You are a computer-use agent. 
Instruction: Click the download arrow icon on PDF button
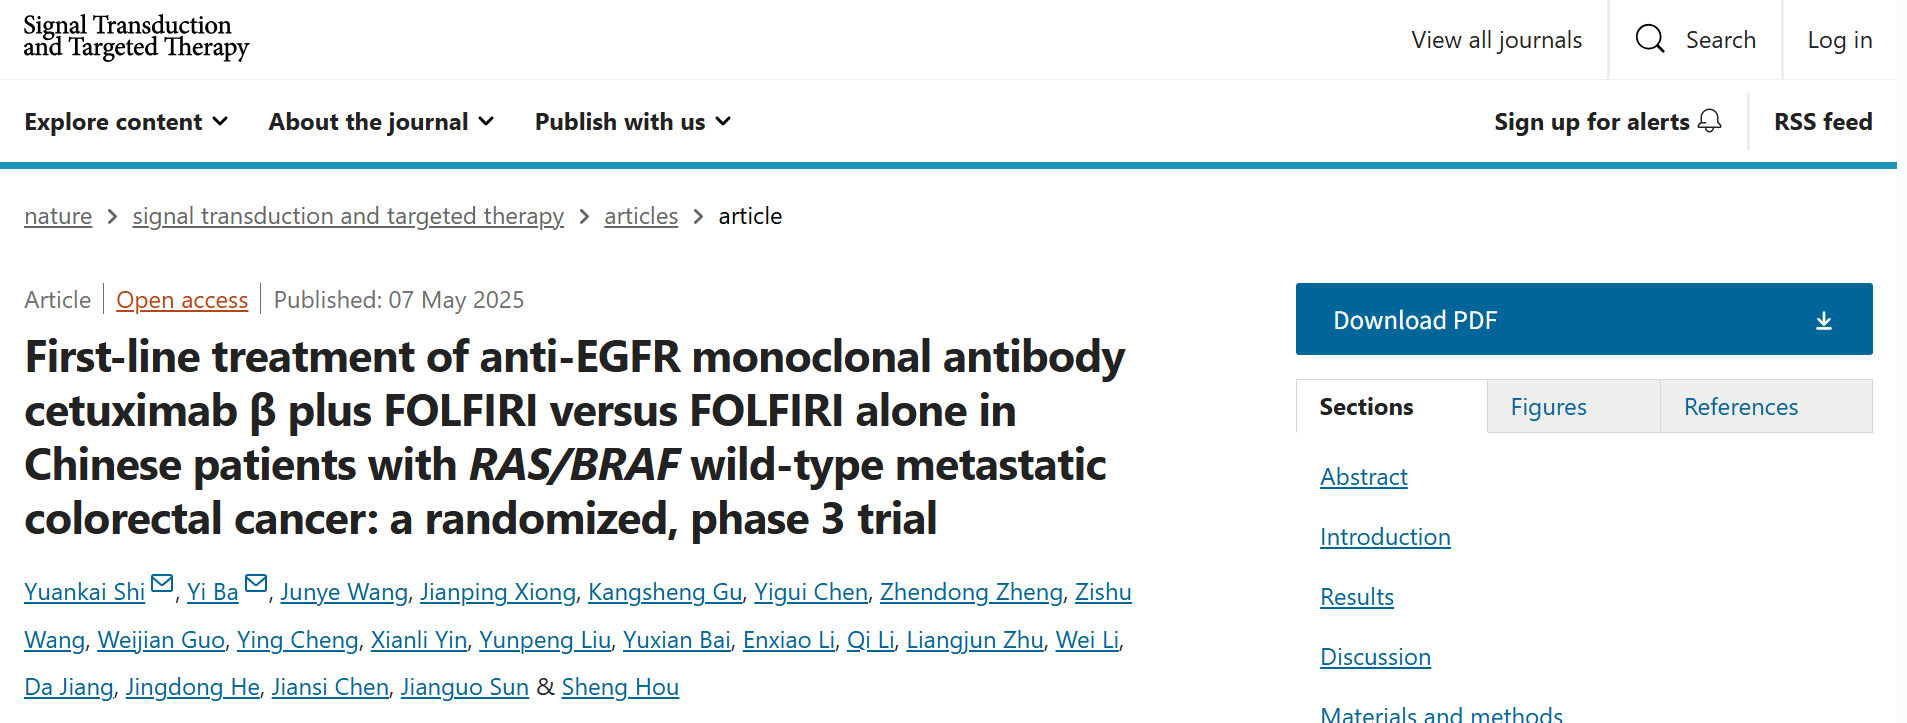tap(1824, 320)
